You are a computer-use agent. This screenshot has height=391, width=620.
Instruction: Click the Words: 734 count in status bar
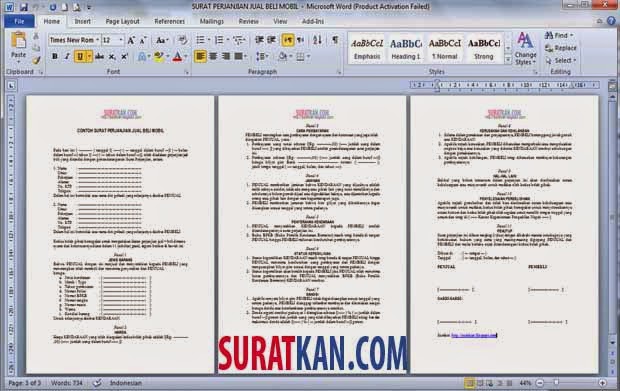(66, 383)
